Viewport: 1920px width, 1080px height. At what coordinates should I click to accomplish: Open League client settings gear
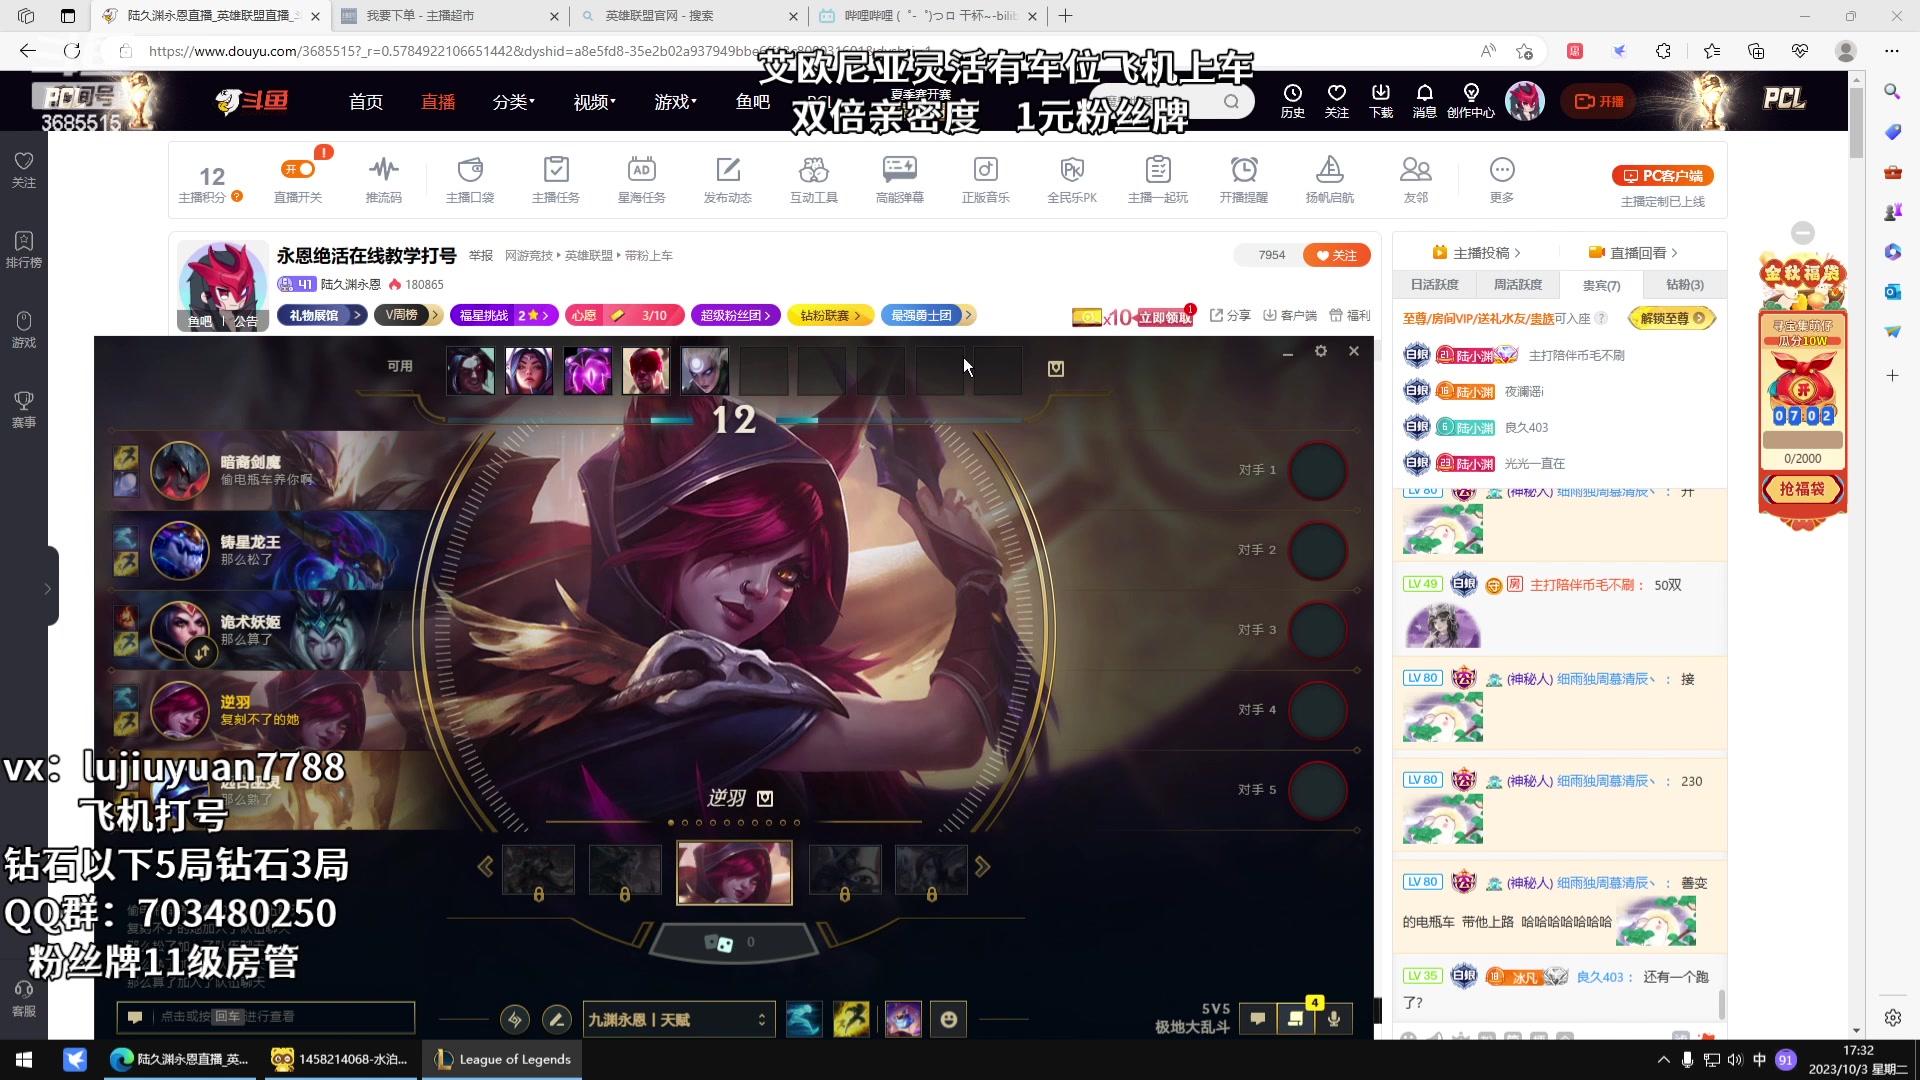click(1321, 351)
